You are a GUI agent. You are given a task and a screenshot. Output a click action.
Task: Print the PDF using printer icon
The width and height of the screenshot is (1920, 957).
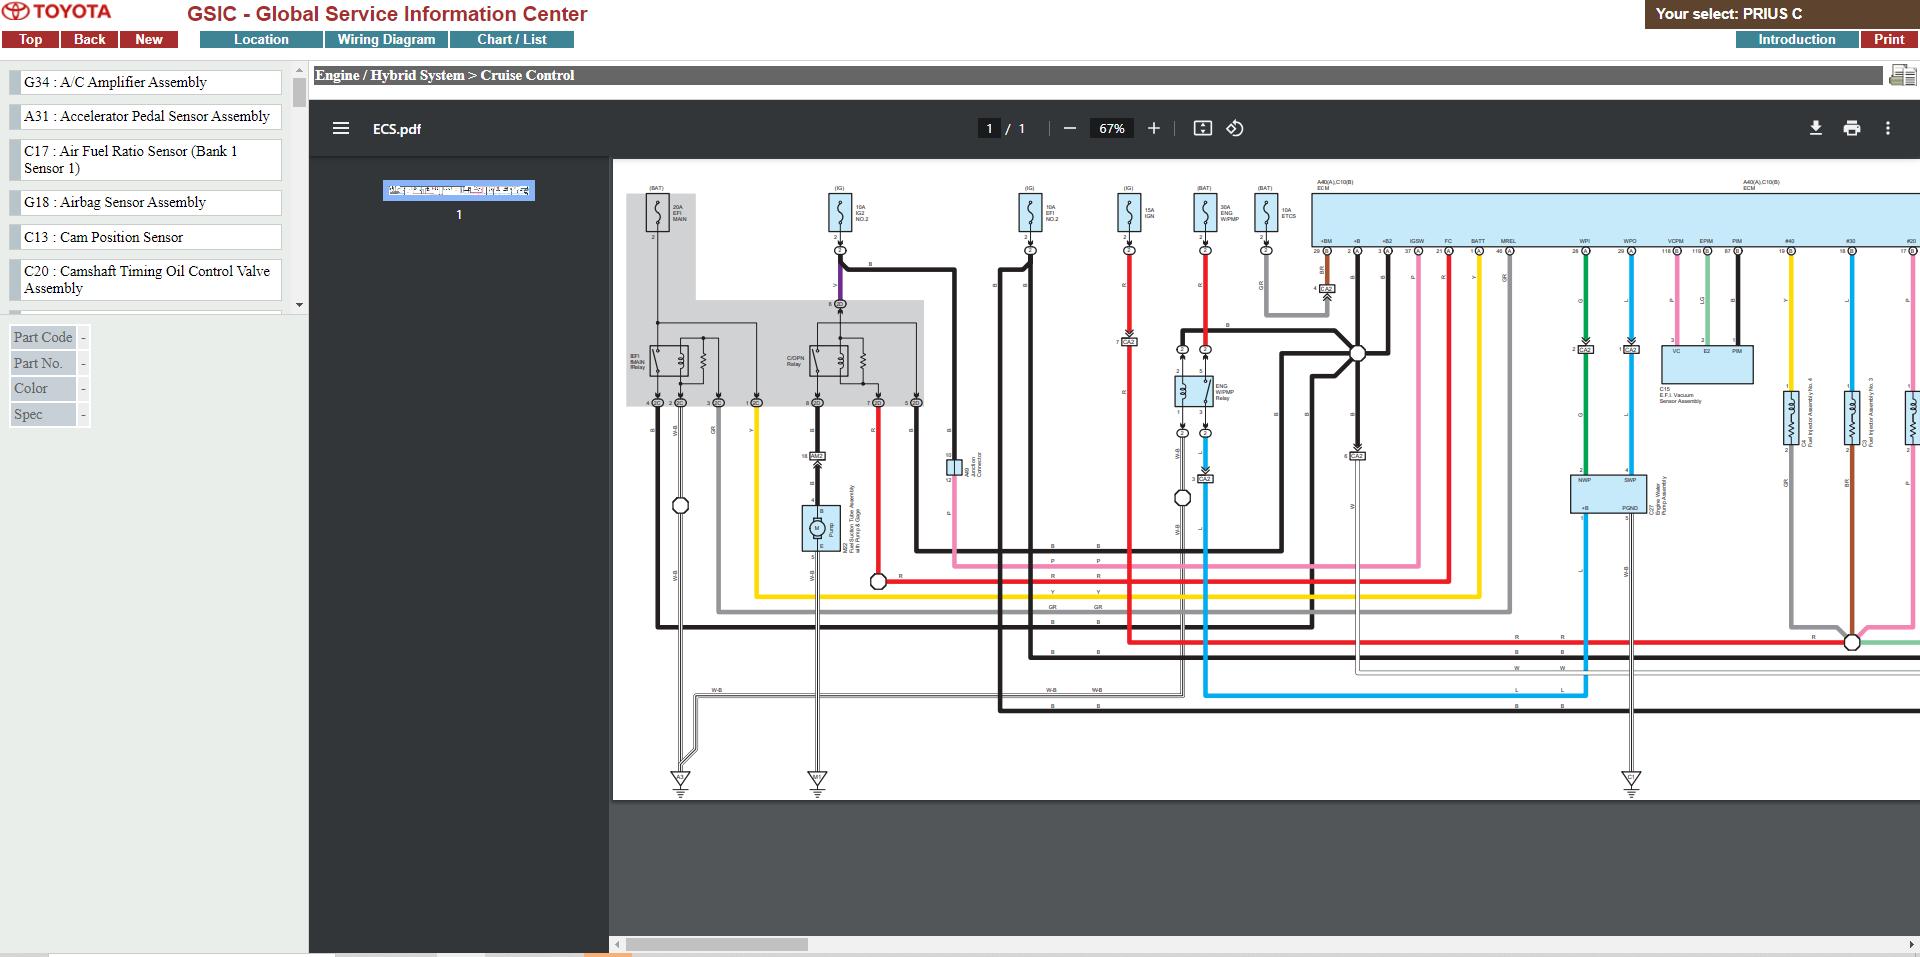(1852, 128)
